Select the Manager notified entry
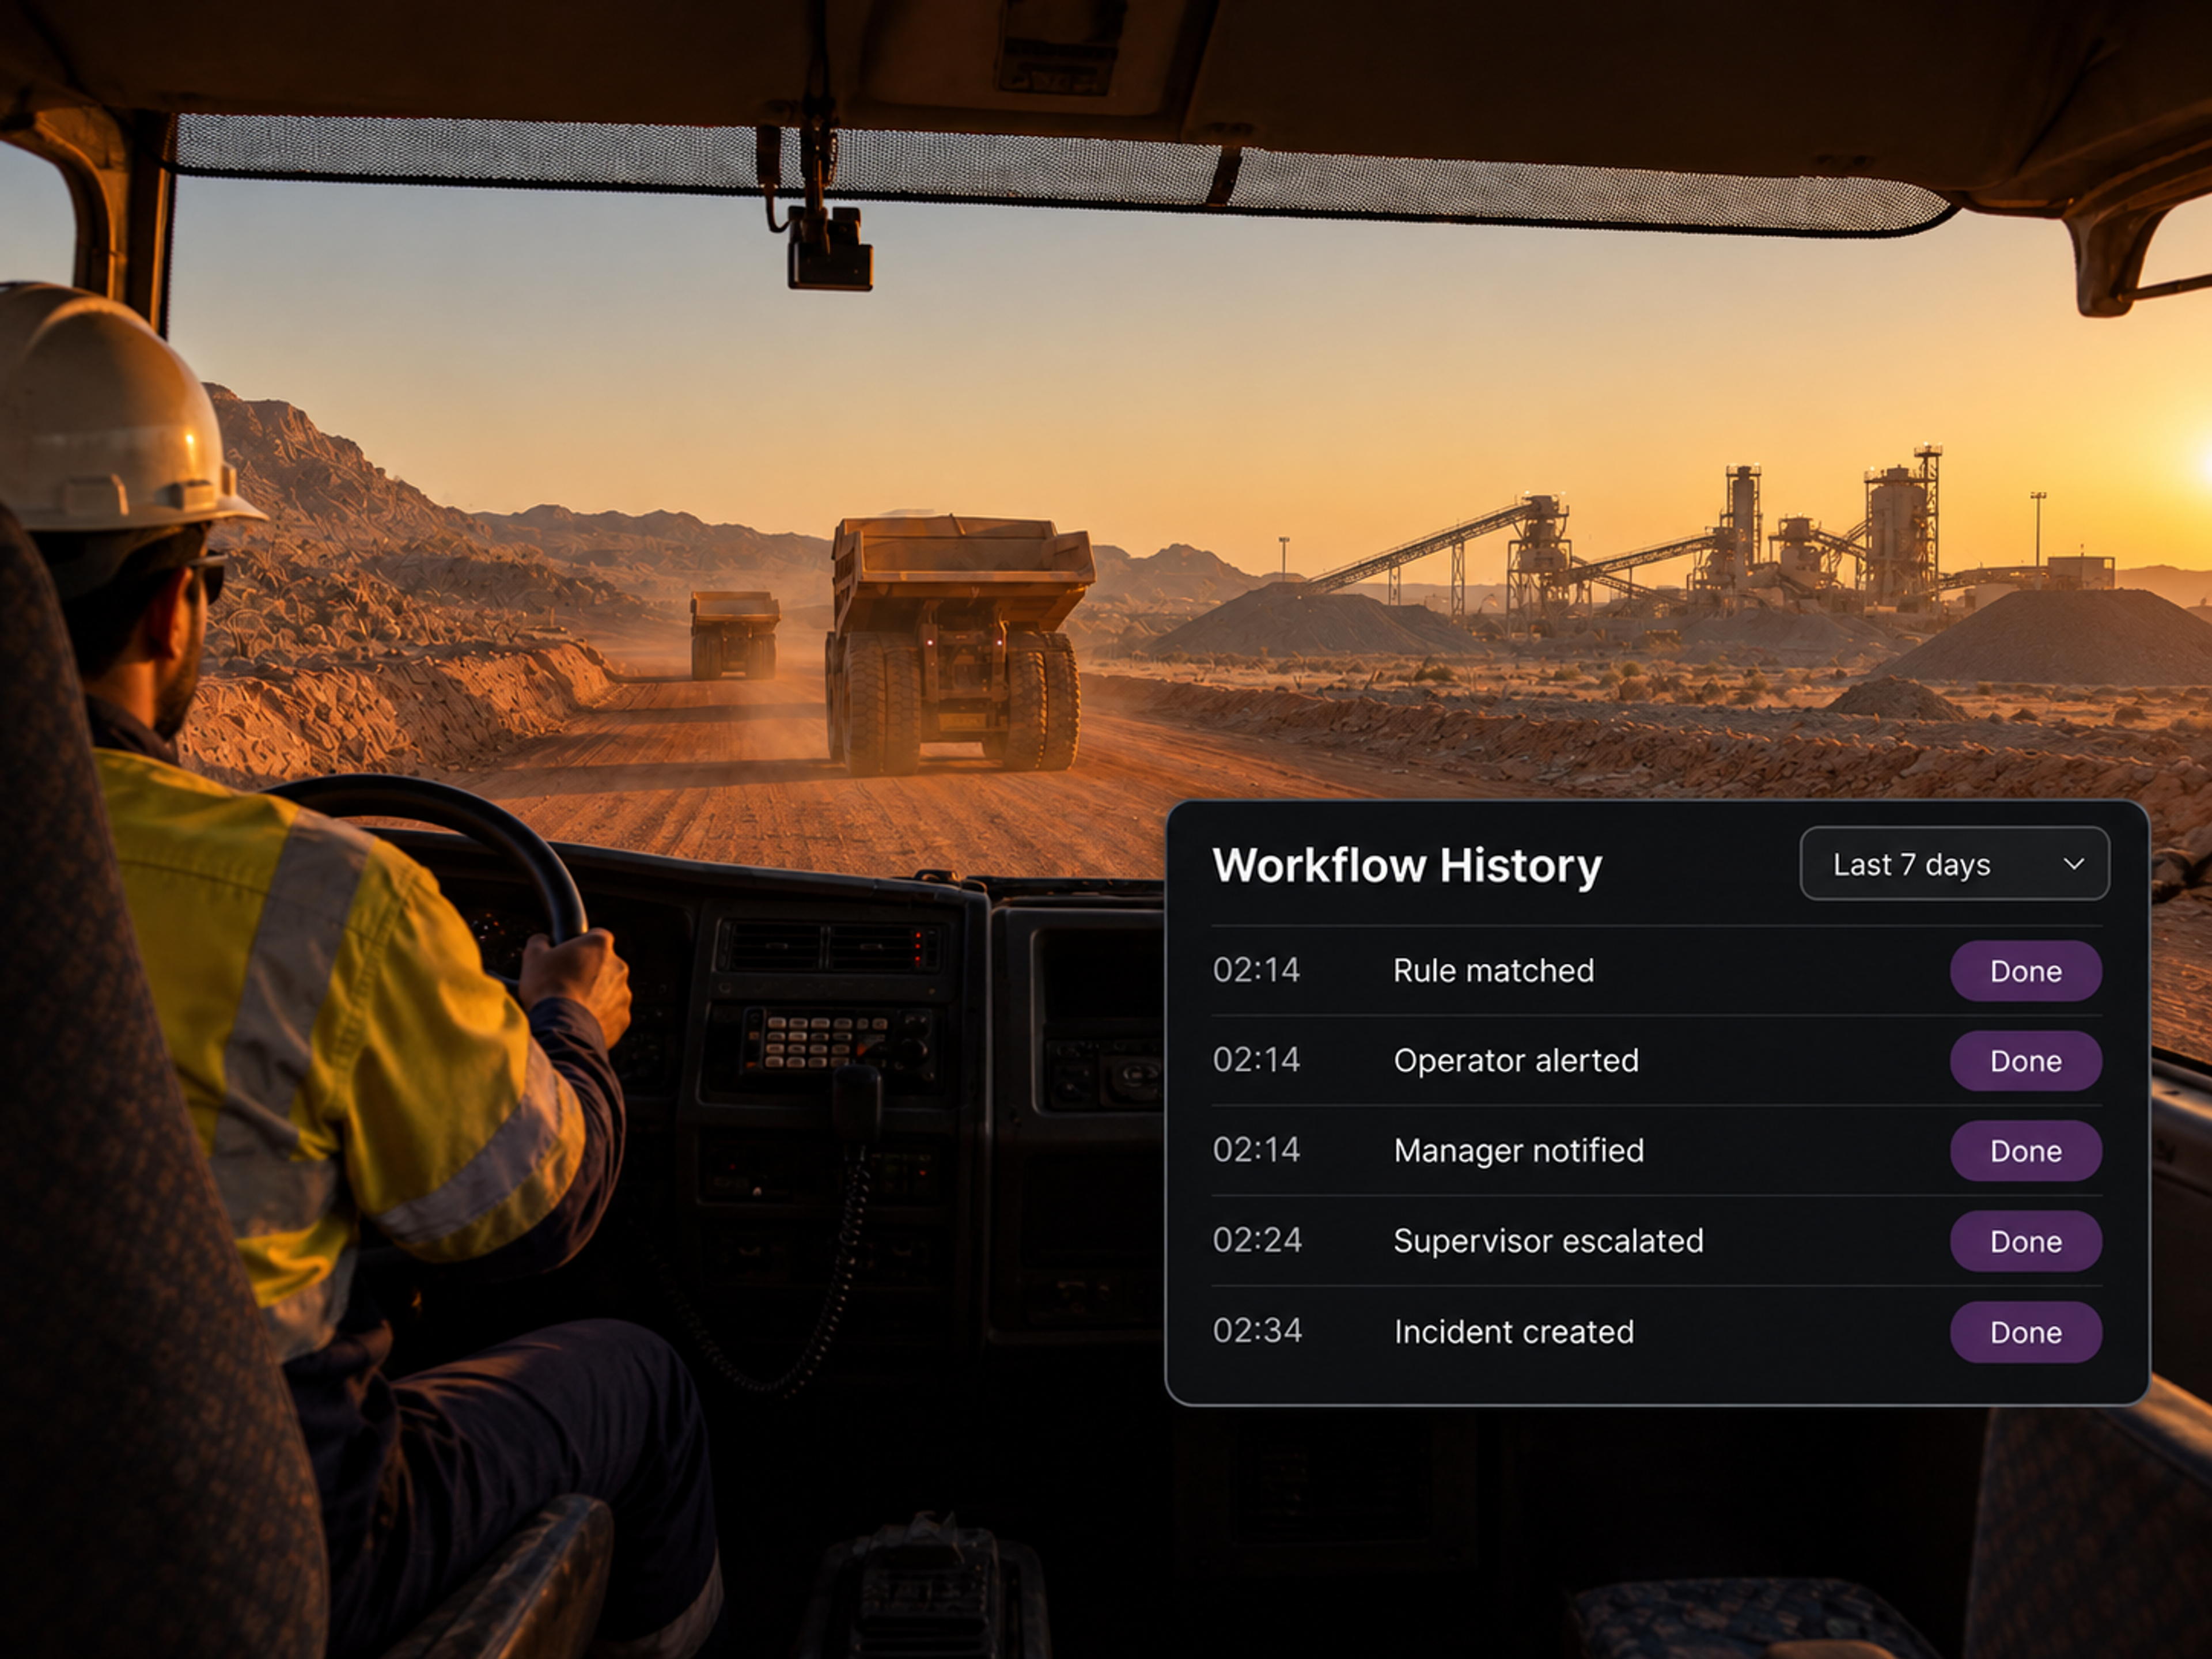 click(1657, 1151)
